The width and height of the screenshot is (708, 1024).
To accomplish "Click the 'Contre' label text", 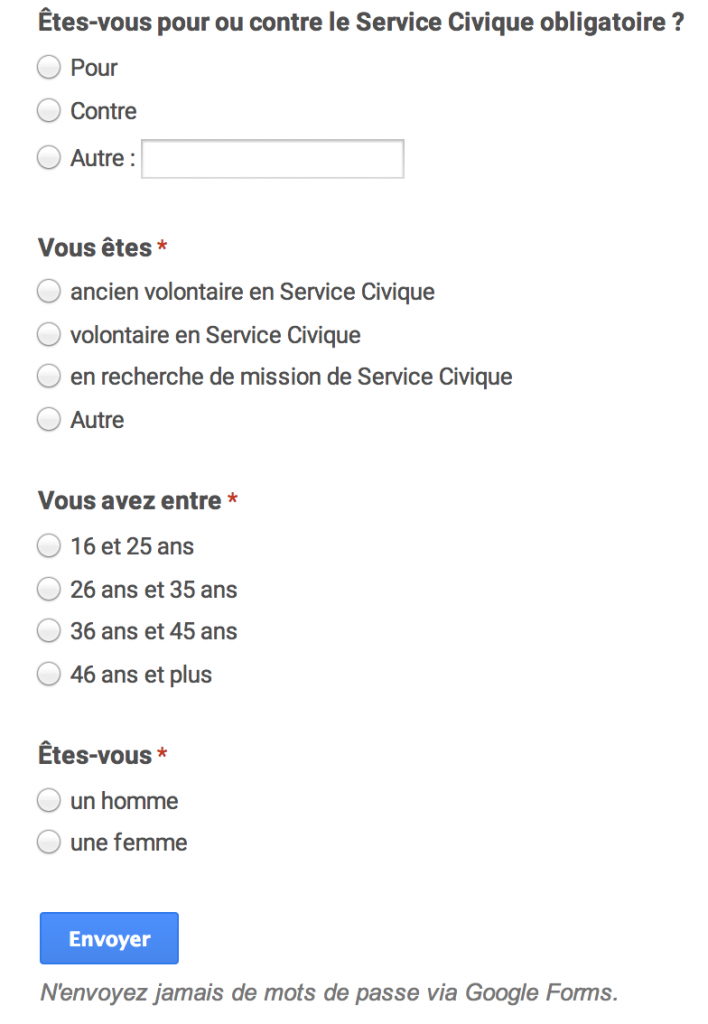I will click(103, 111).
